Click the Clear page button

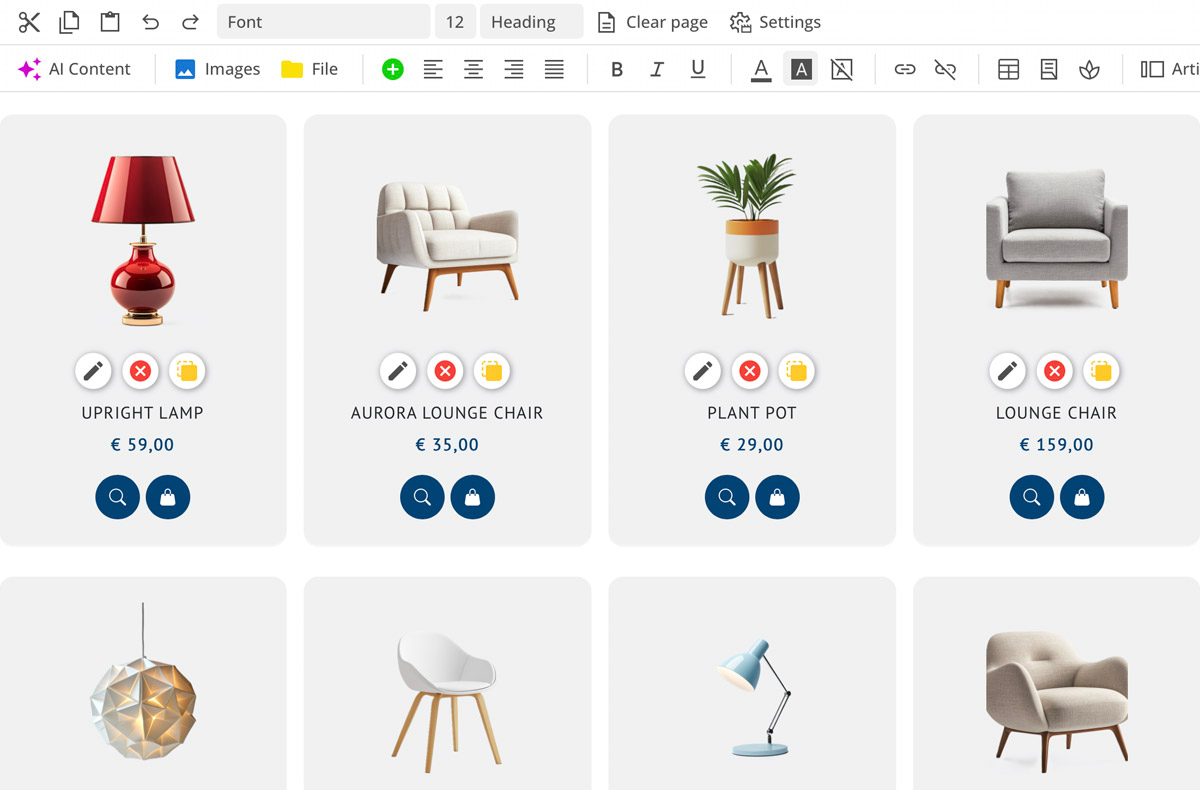point(652,22)
